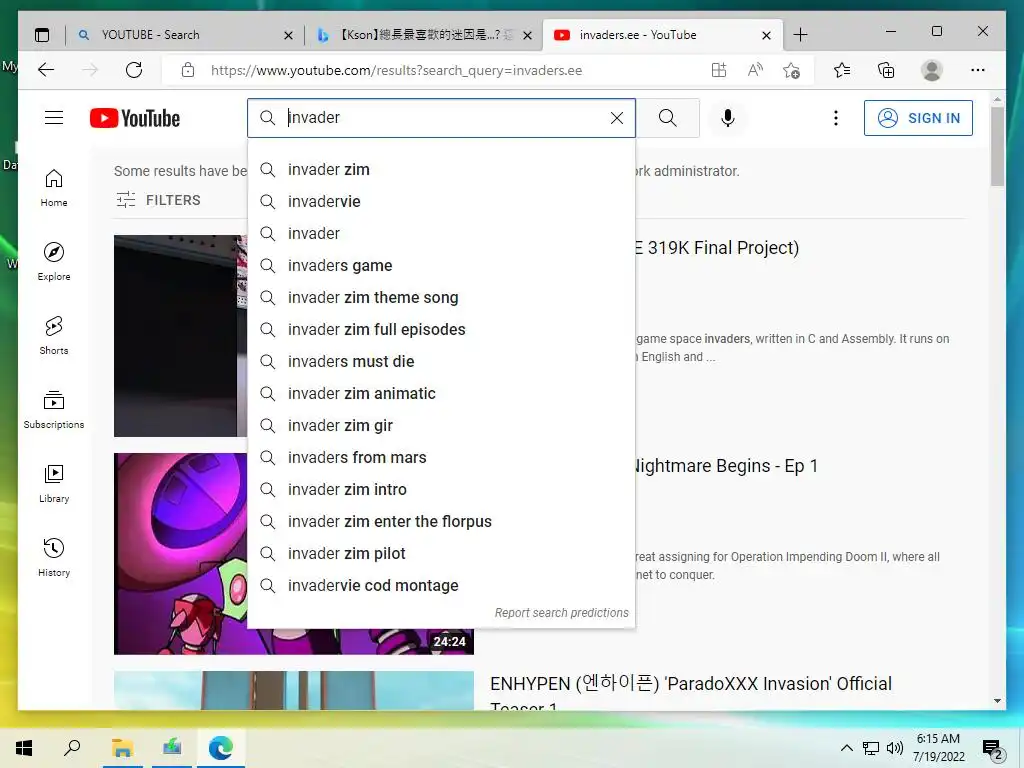This screenshot has width=1024, height=768.
Task: Click 'Report search predictions' link
Action: point(562,613)
